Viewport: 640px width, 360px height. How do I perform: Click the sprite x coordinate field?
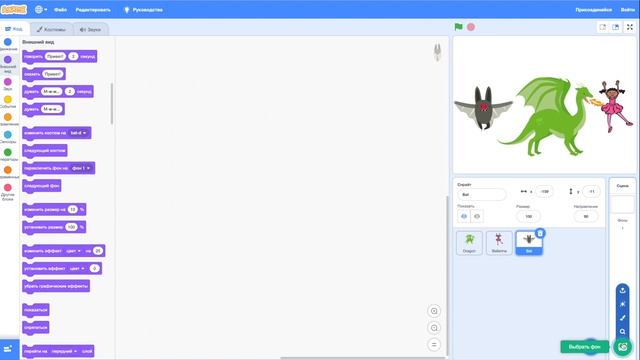(544, 191)
